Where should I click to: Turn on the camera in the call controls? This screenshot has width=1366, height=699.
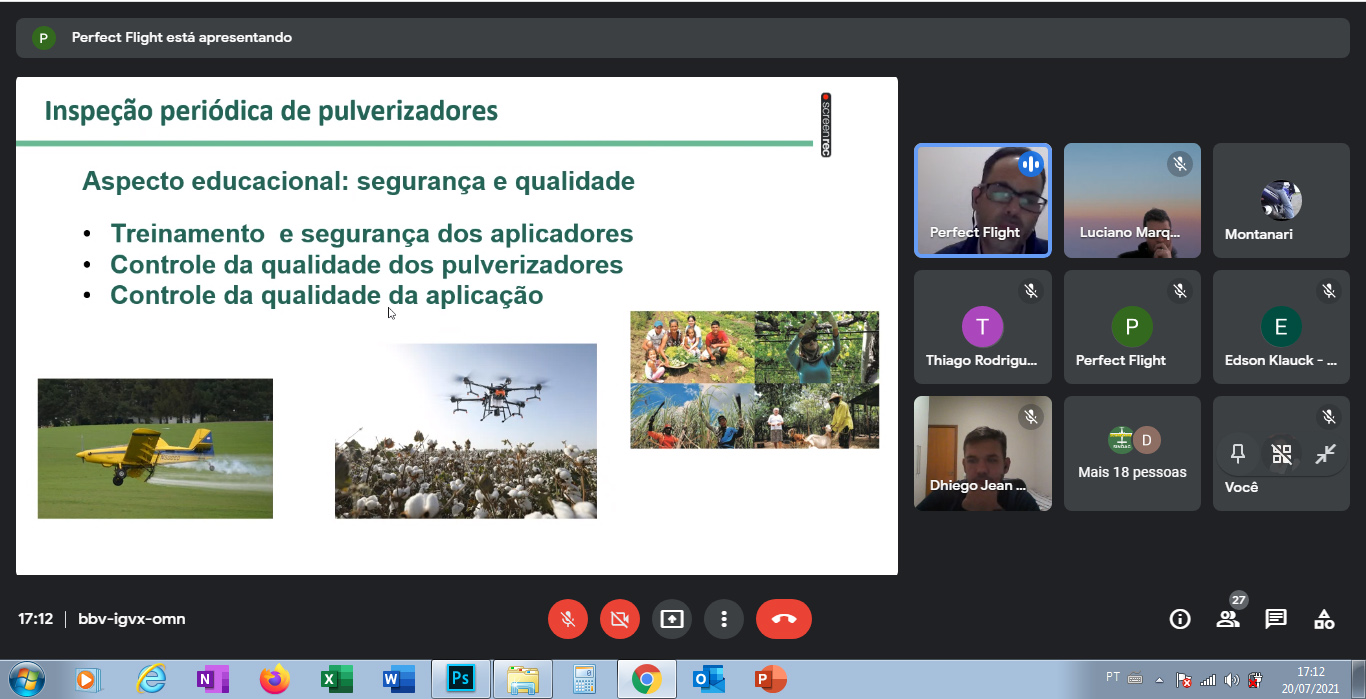pyautogui.click(x=620, y=619)
